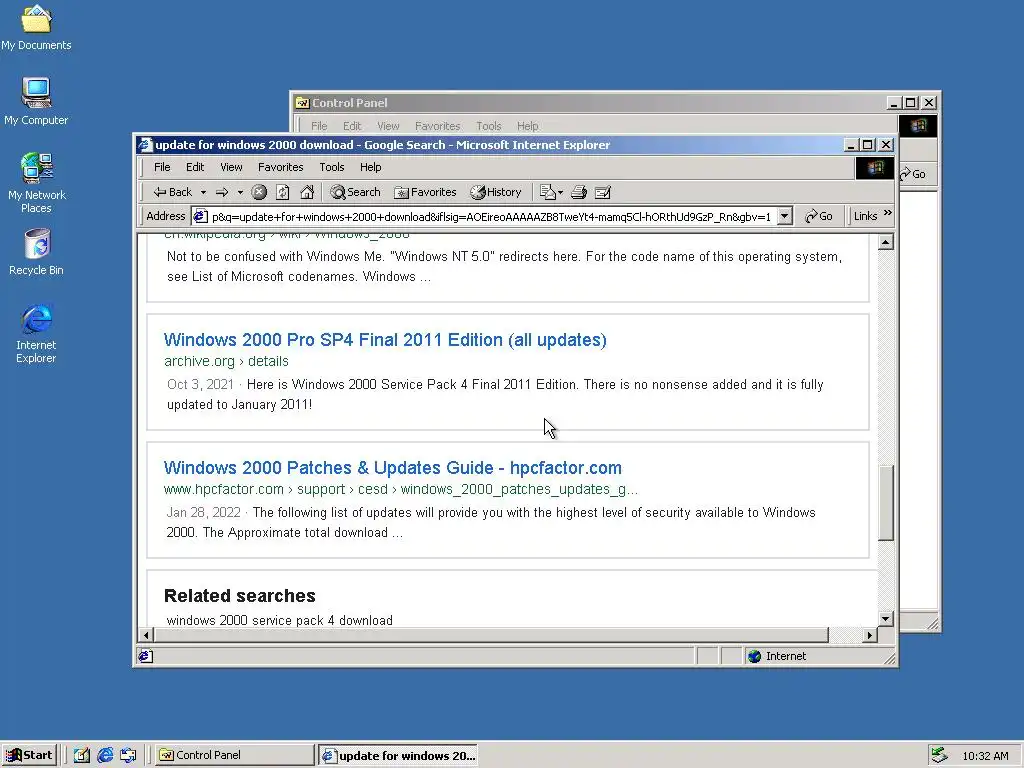The height and width of the screenshot is (768, 1024).
Task: Open Windows 2000 Pro SP4 Final 2011 Edition link
Action: (385, 340)
